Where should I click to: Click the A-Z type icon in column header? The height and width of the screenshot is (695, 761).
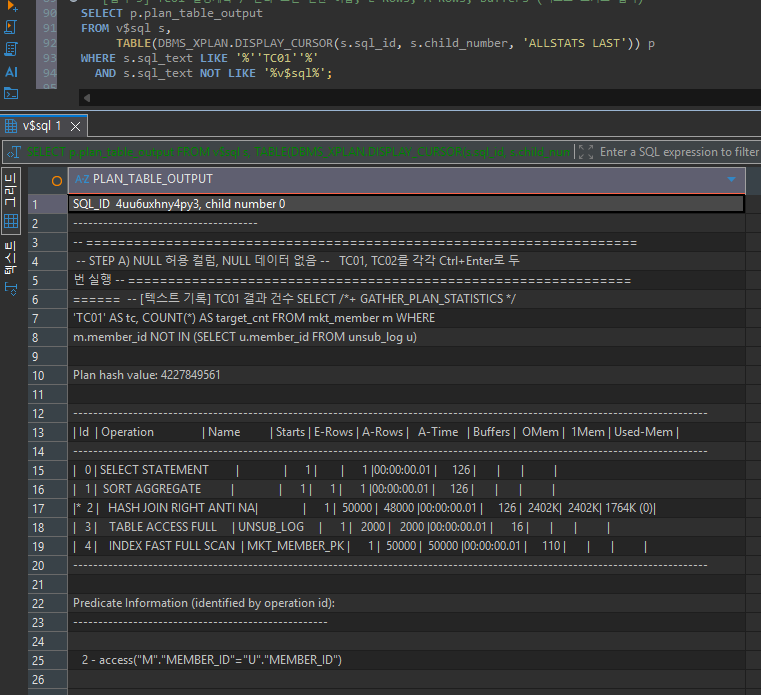[x=82, y=179]
